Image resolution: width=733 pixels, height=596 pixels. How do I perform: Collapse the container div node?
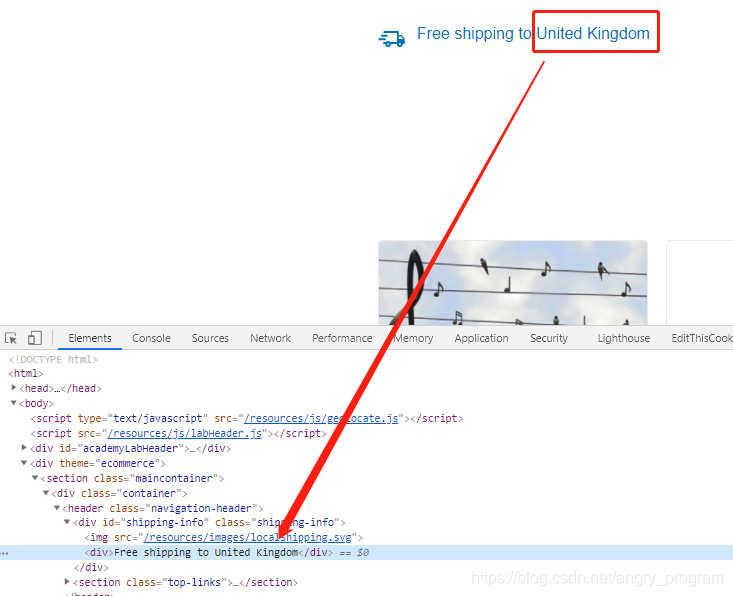click(46, 493)
